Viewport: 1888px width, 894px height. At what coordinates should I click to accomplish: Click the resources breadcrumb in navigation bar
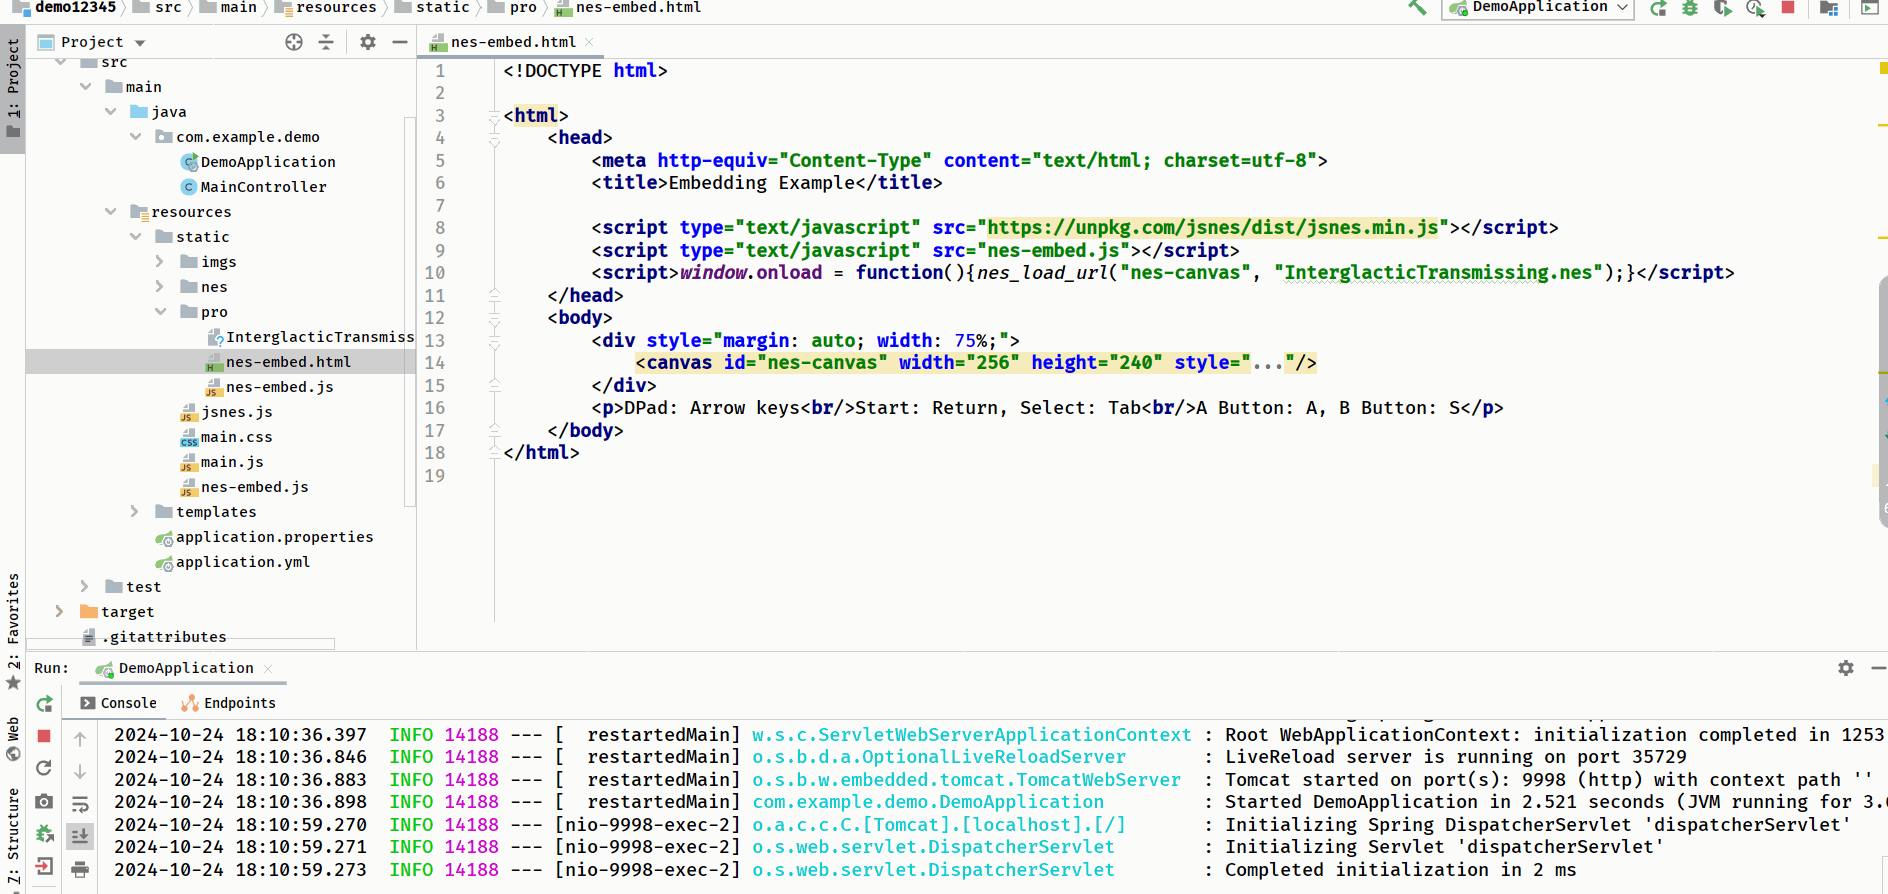(325, 7)
